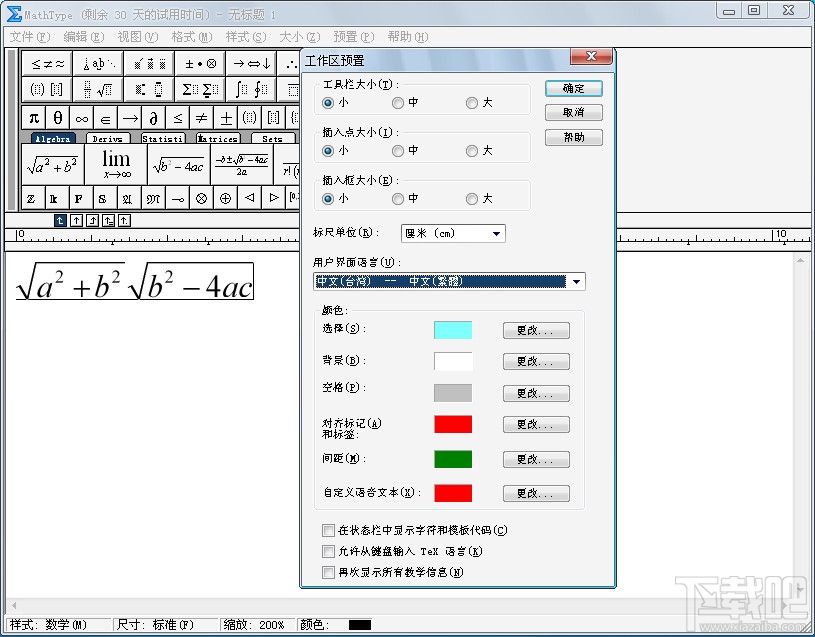Check show characters and template codes in status bar
Screen dimensions: 815x637
tap(328, 530)
